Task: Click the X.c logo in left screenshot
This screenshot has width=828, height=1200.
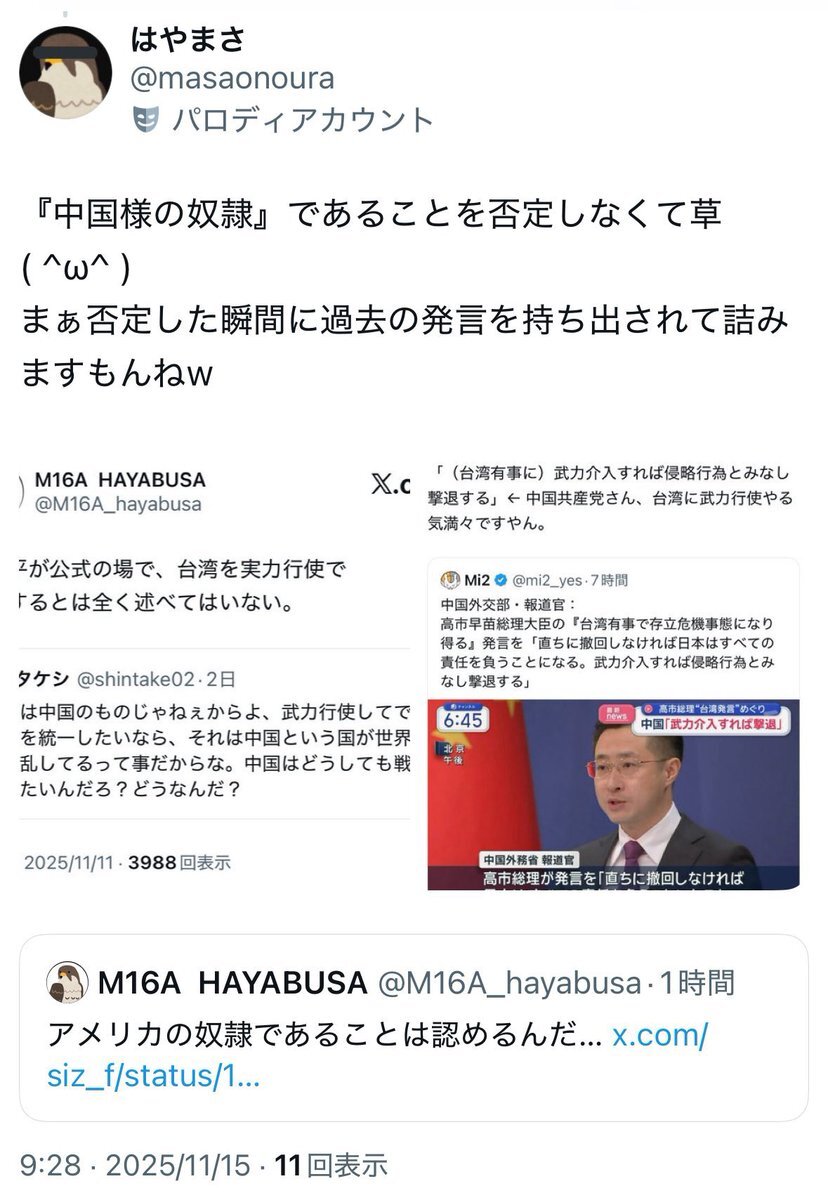Action: 389,486
